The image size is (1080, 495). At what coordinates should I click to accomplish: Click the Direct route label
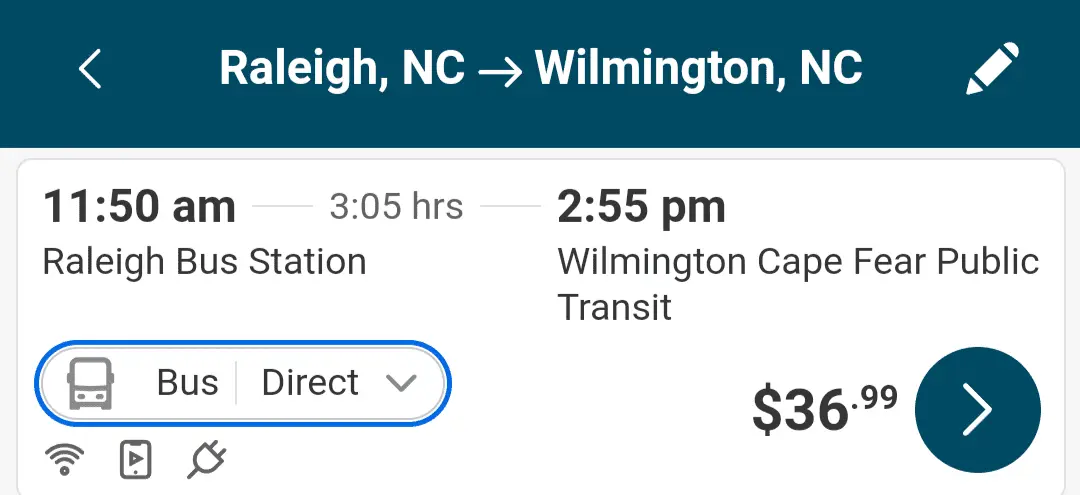[310, 383]
